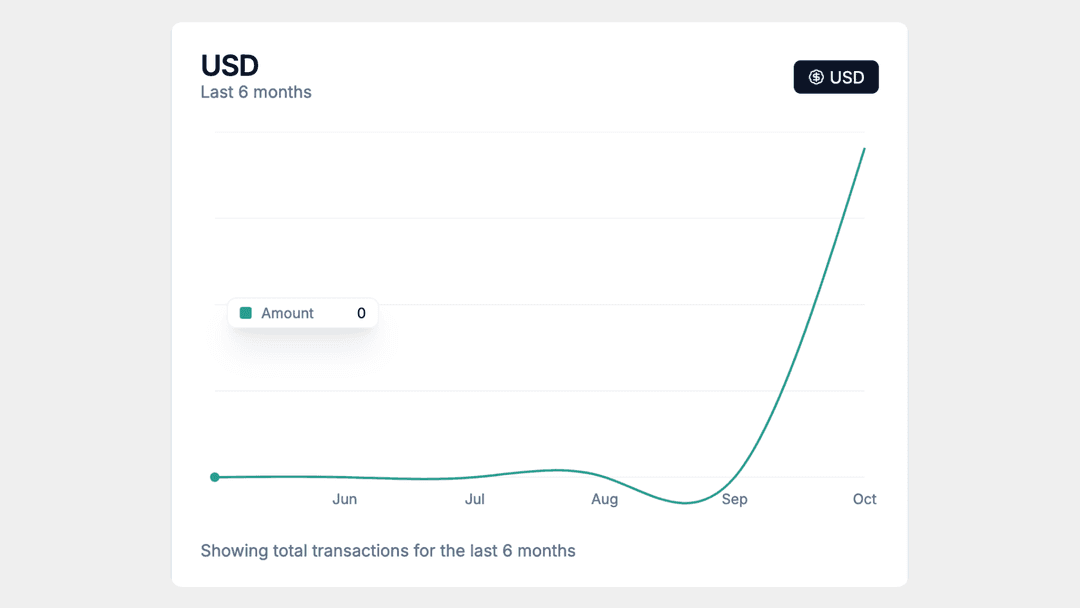The height and width of the screenshot is (608, 1080).
Task: Click the dollar coin icon in USD button
Action: point(816,77)
